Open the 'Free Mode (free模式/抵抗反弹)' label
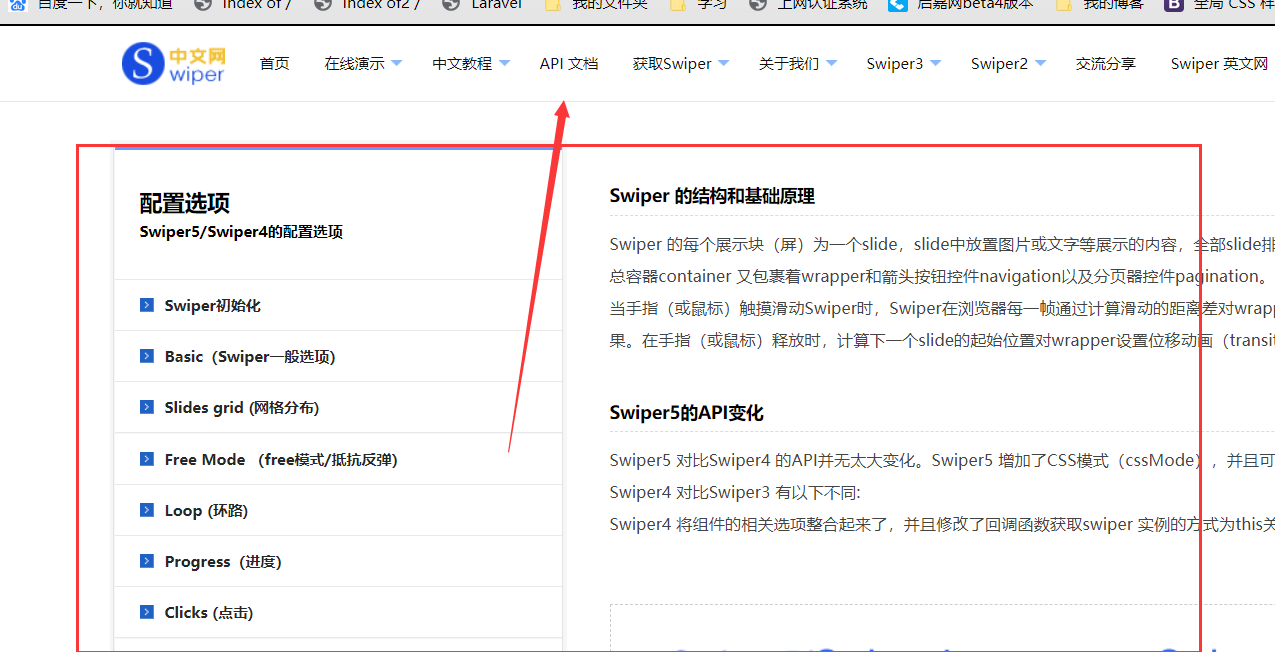Viewport: 1275px width, 652px height. tap(281, 459)
